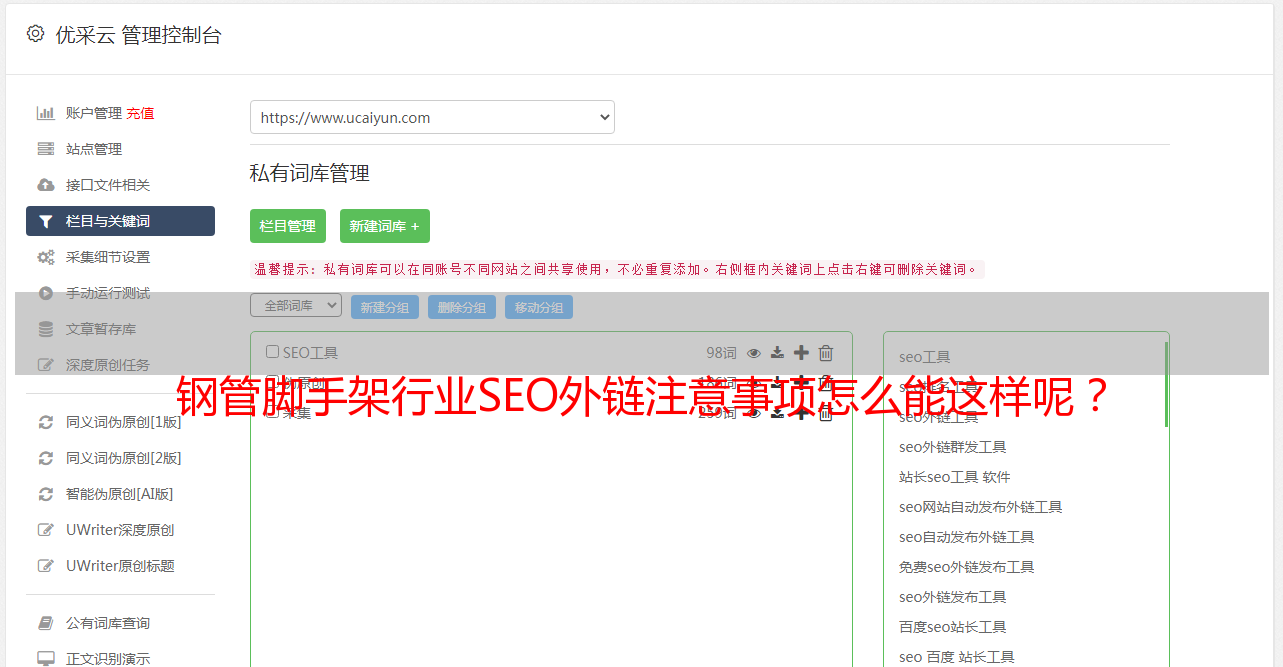Viewport: 1283px width, 667px height.
Task: Select UWriter深度原创 in sidebar
Action: [x=120, y=530]
